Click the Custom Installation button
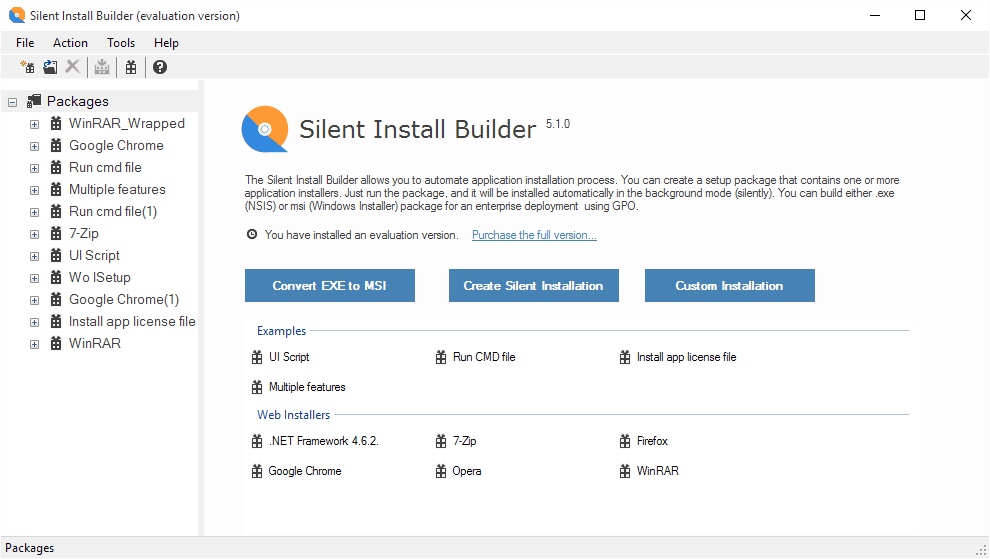Viewport: 990px width, 559px height. point(729,286)
